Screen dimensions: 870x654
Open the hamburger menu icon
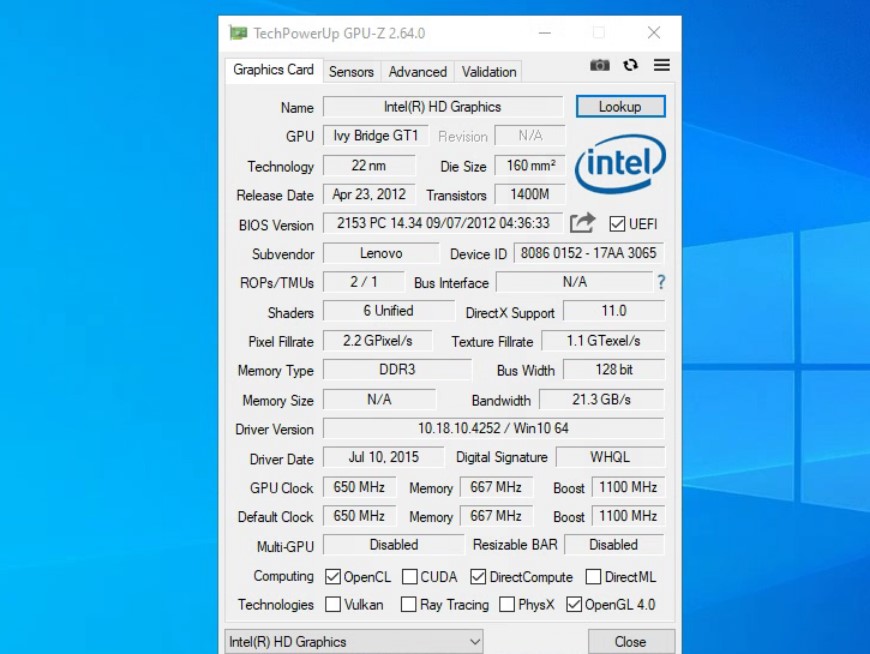661,65
